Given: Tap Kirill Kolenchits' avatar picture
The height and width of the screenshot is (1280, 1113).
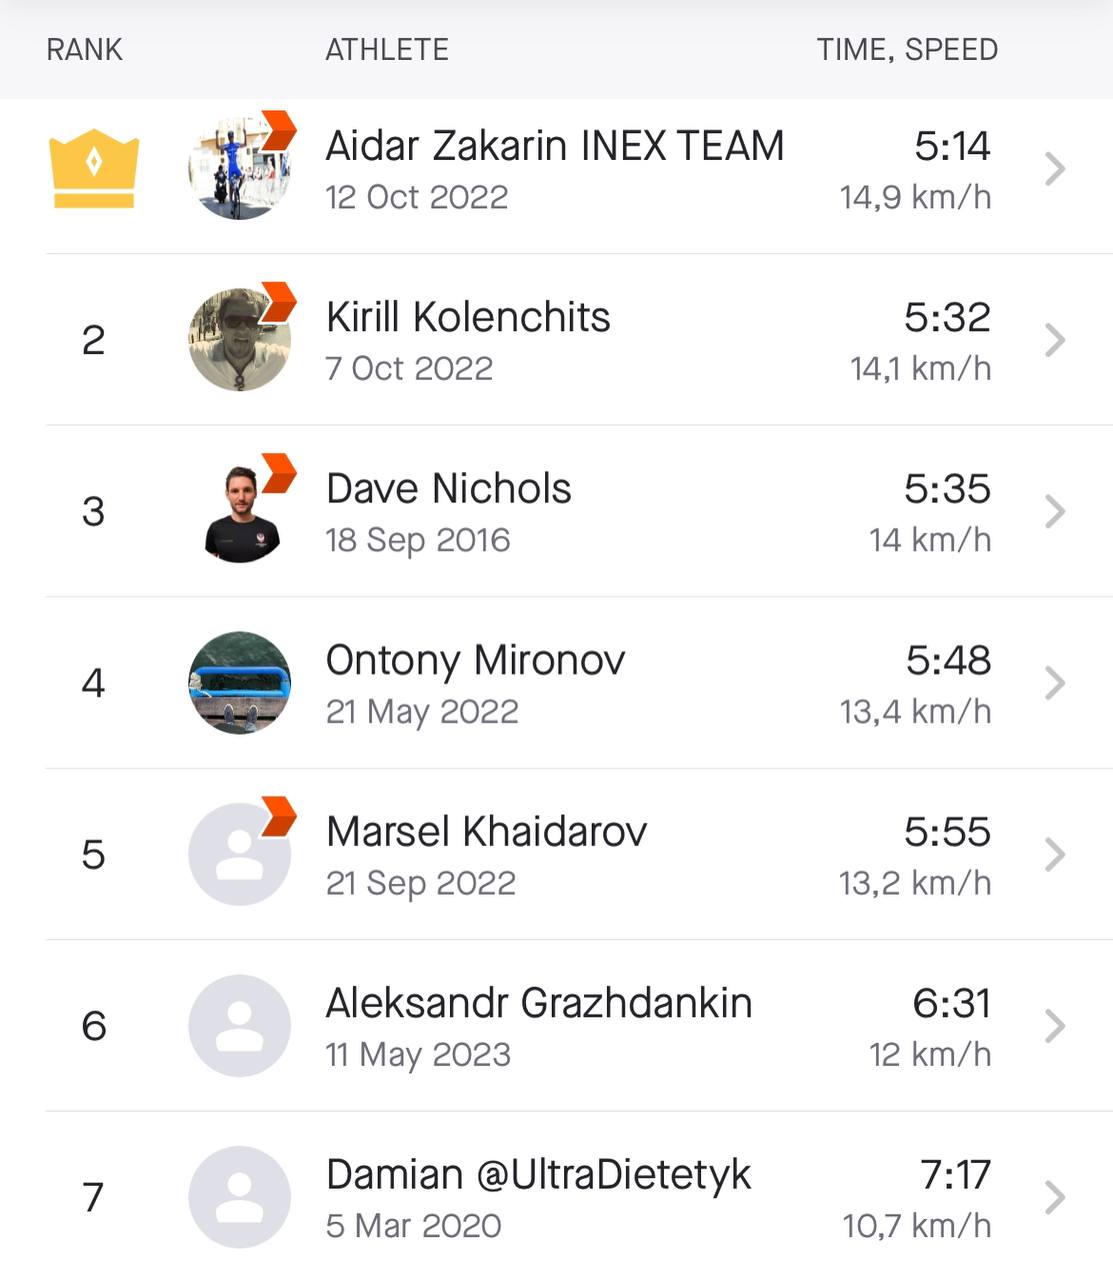Looking at the screenshot, I should (239, 340).
